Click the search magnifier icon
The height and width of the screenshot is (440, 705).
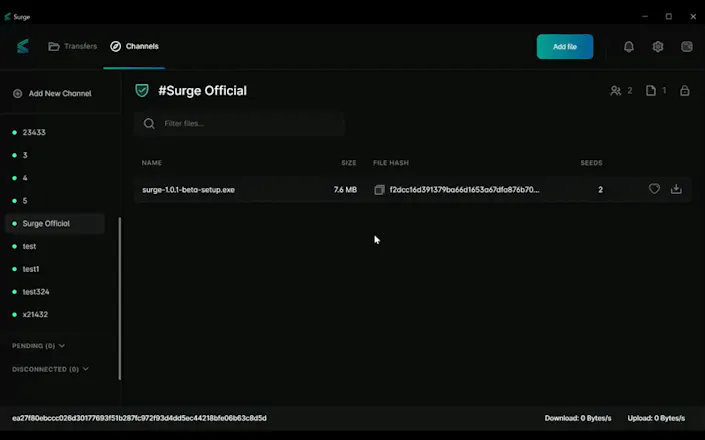149,124
